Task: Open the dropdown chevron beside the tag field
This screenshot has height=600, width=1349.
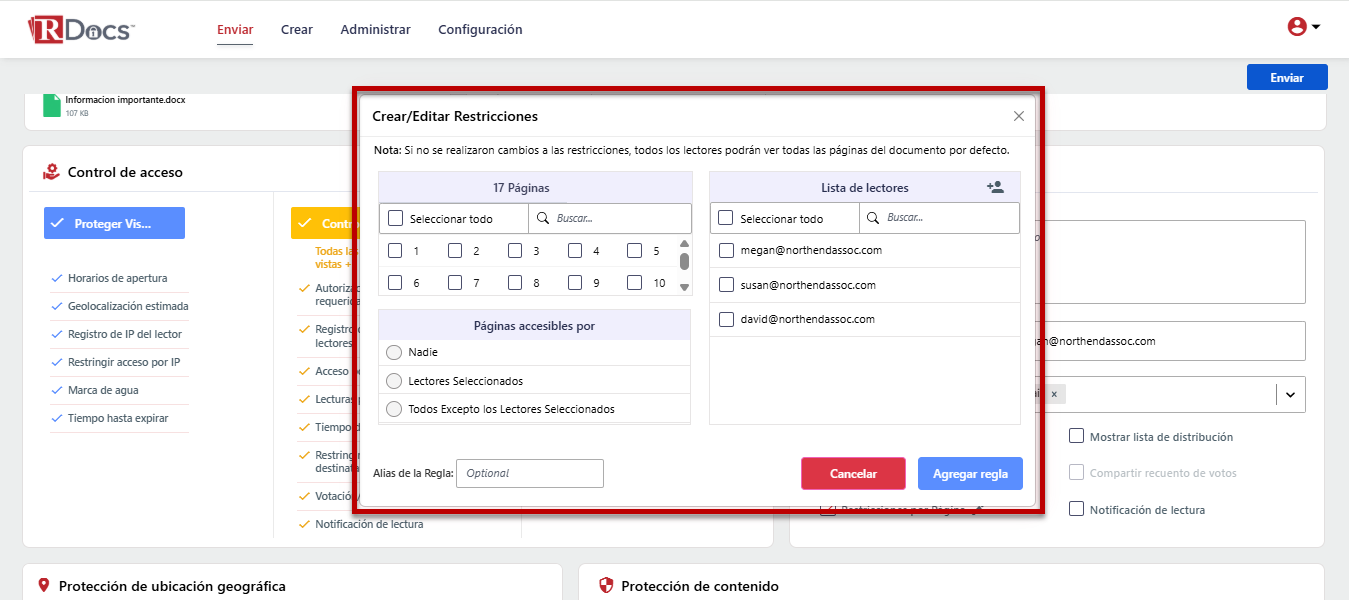Action: pyautogui.click(x=1290, y=395)
